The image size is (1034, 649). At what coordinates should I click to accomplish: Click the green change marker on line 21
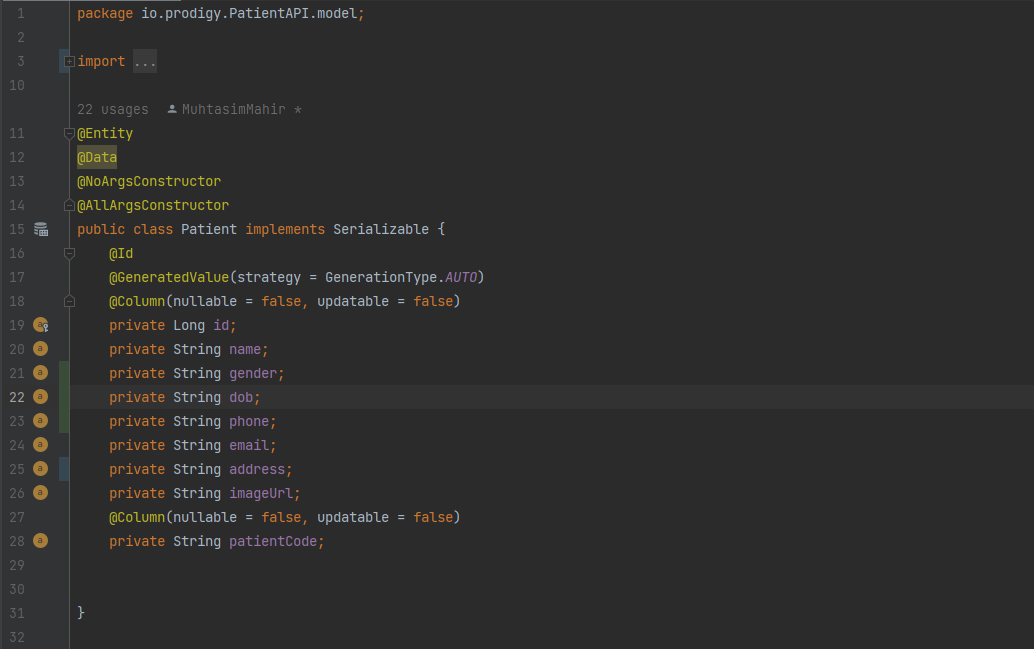(64, 373)
